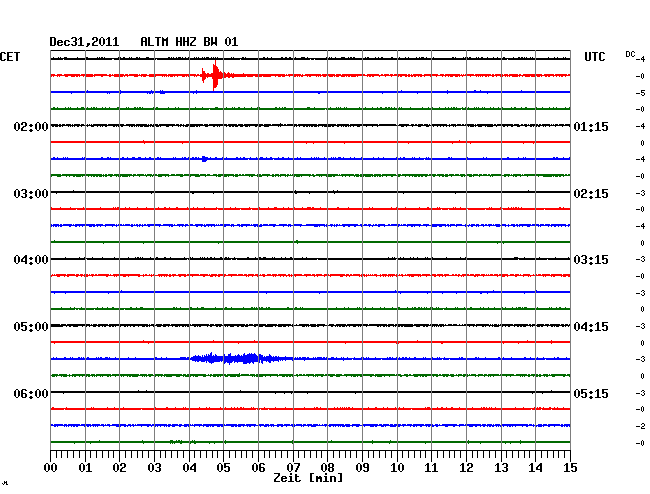Select the 03:00 CET time label
This screenshot has width=650, height=494.
click(x=31, y=194)
